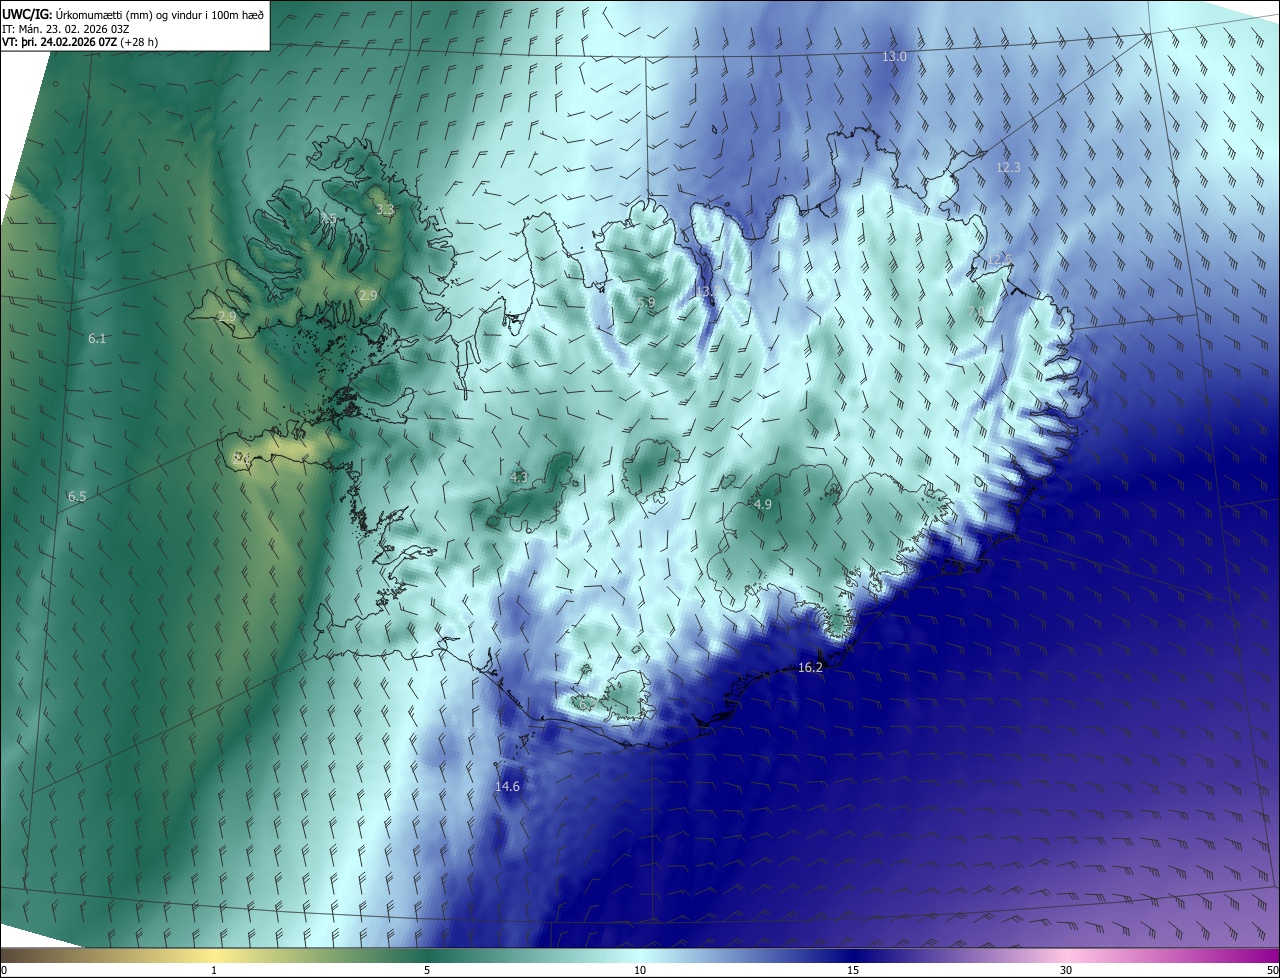
Task: Click the 1 tick on the color scale
Action: click(214, 970)
